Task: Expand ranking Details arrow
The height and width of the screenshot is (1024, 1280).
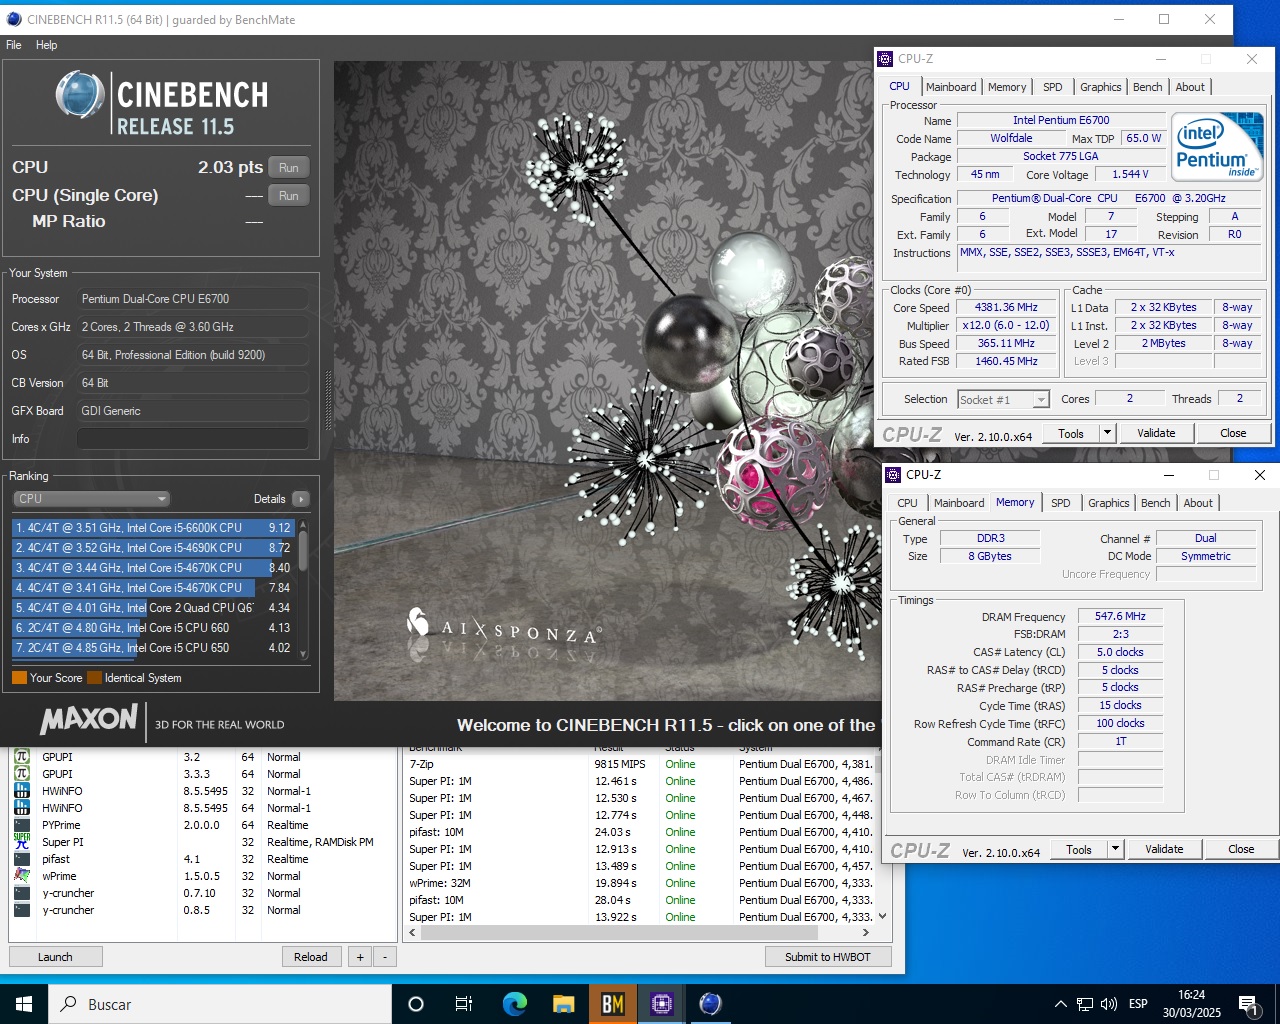Action: (301, 499)
